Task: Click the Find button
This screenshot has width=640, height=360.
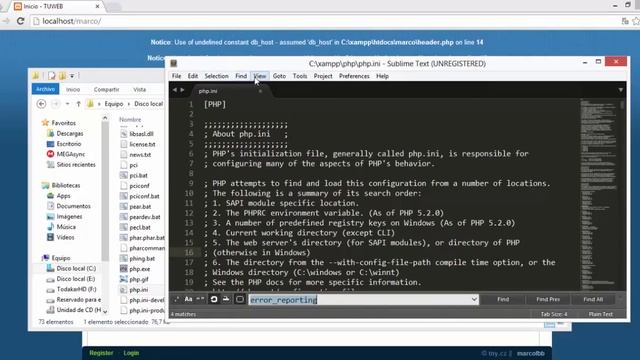Action: 503,299
